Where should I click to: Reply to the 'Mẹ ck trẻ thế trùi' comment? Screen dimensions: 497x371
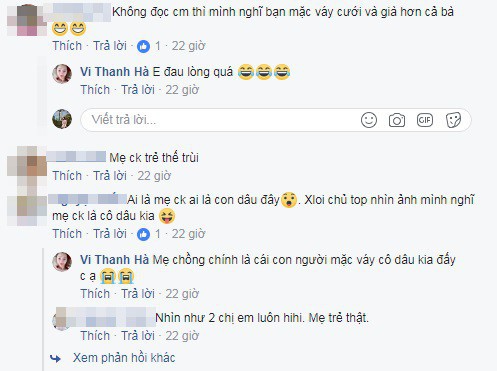(x=110, y=176)
